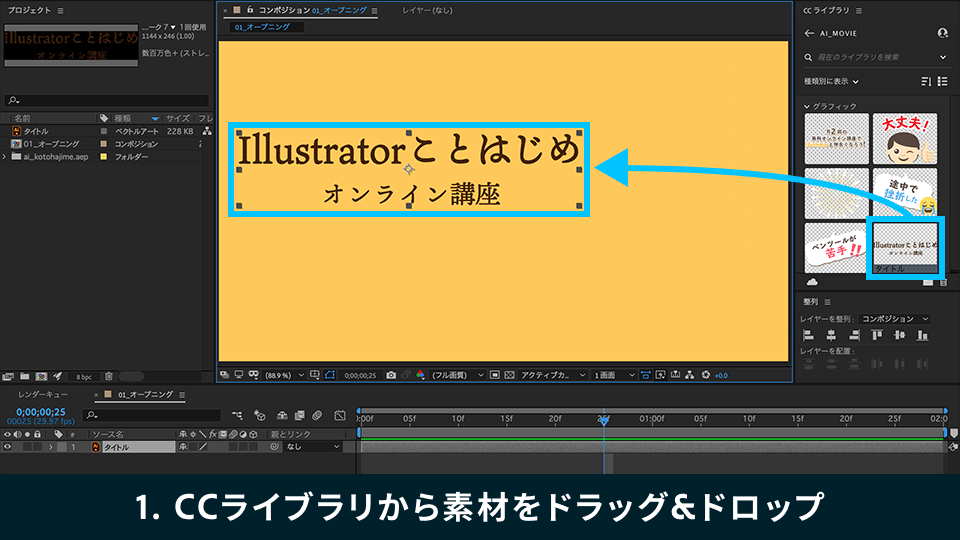Open the composition flowchart icon in viewer
This screenshot has width=960, height=540.
click(690, 375)
